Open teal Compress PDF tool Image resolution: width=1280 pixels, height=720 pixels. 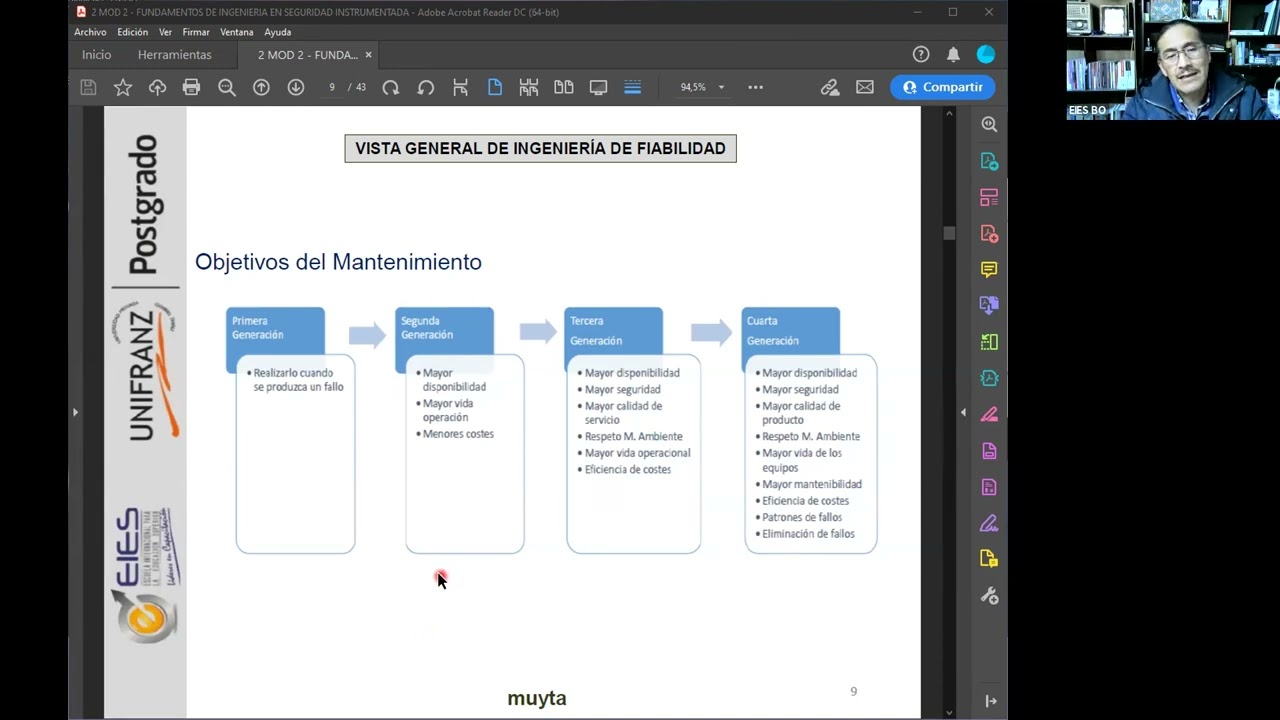pos(989,378)
